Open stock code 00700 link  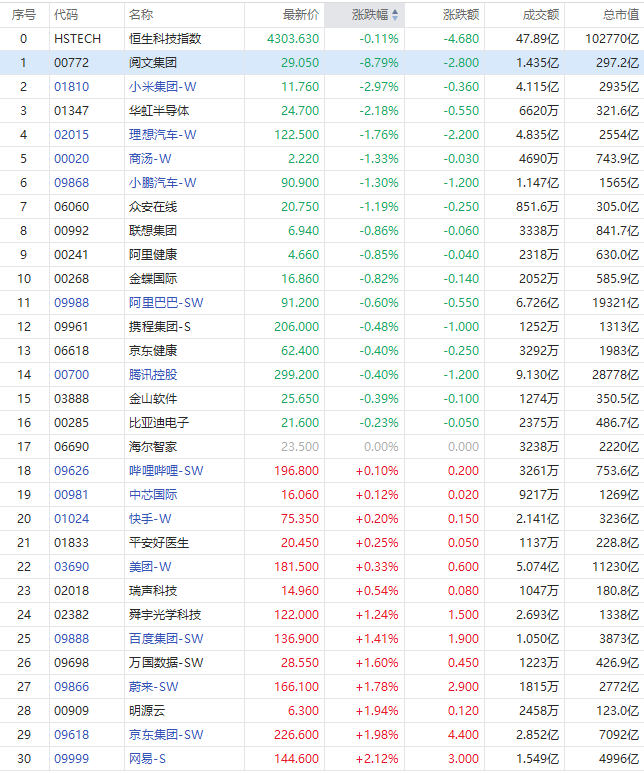pos(72,375)
